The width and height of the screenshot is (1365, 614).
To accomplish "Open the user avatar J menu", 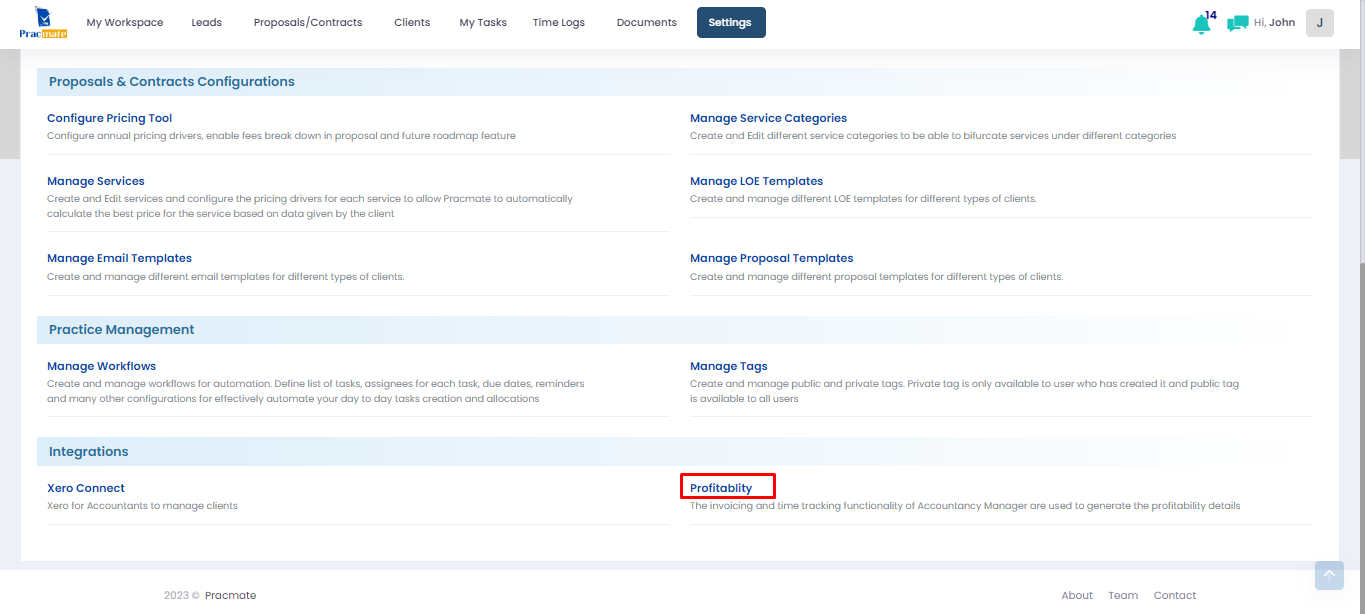I will coord(1320,23).
